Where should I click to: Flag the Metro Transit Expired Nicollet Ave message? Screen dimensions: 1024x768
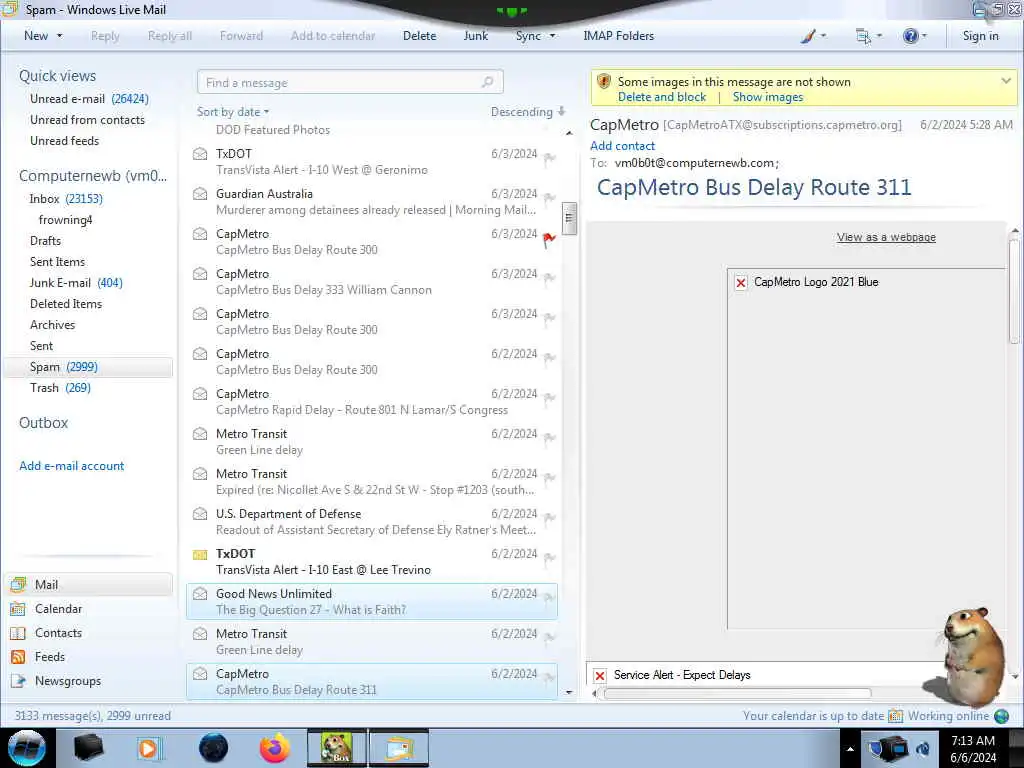[549, 479]
